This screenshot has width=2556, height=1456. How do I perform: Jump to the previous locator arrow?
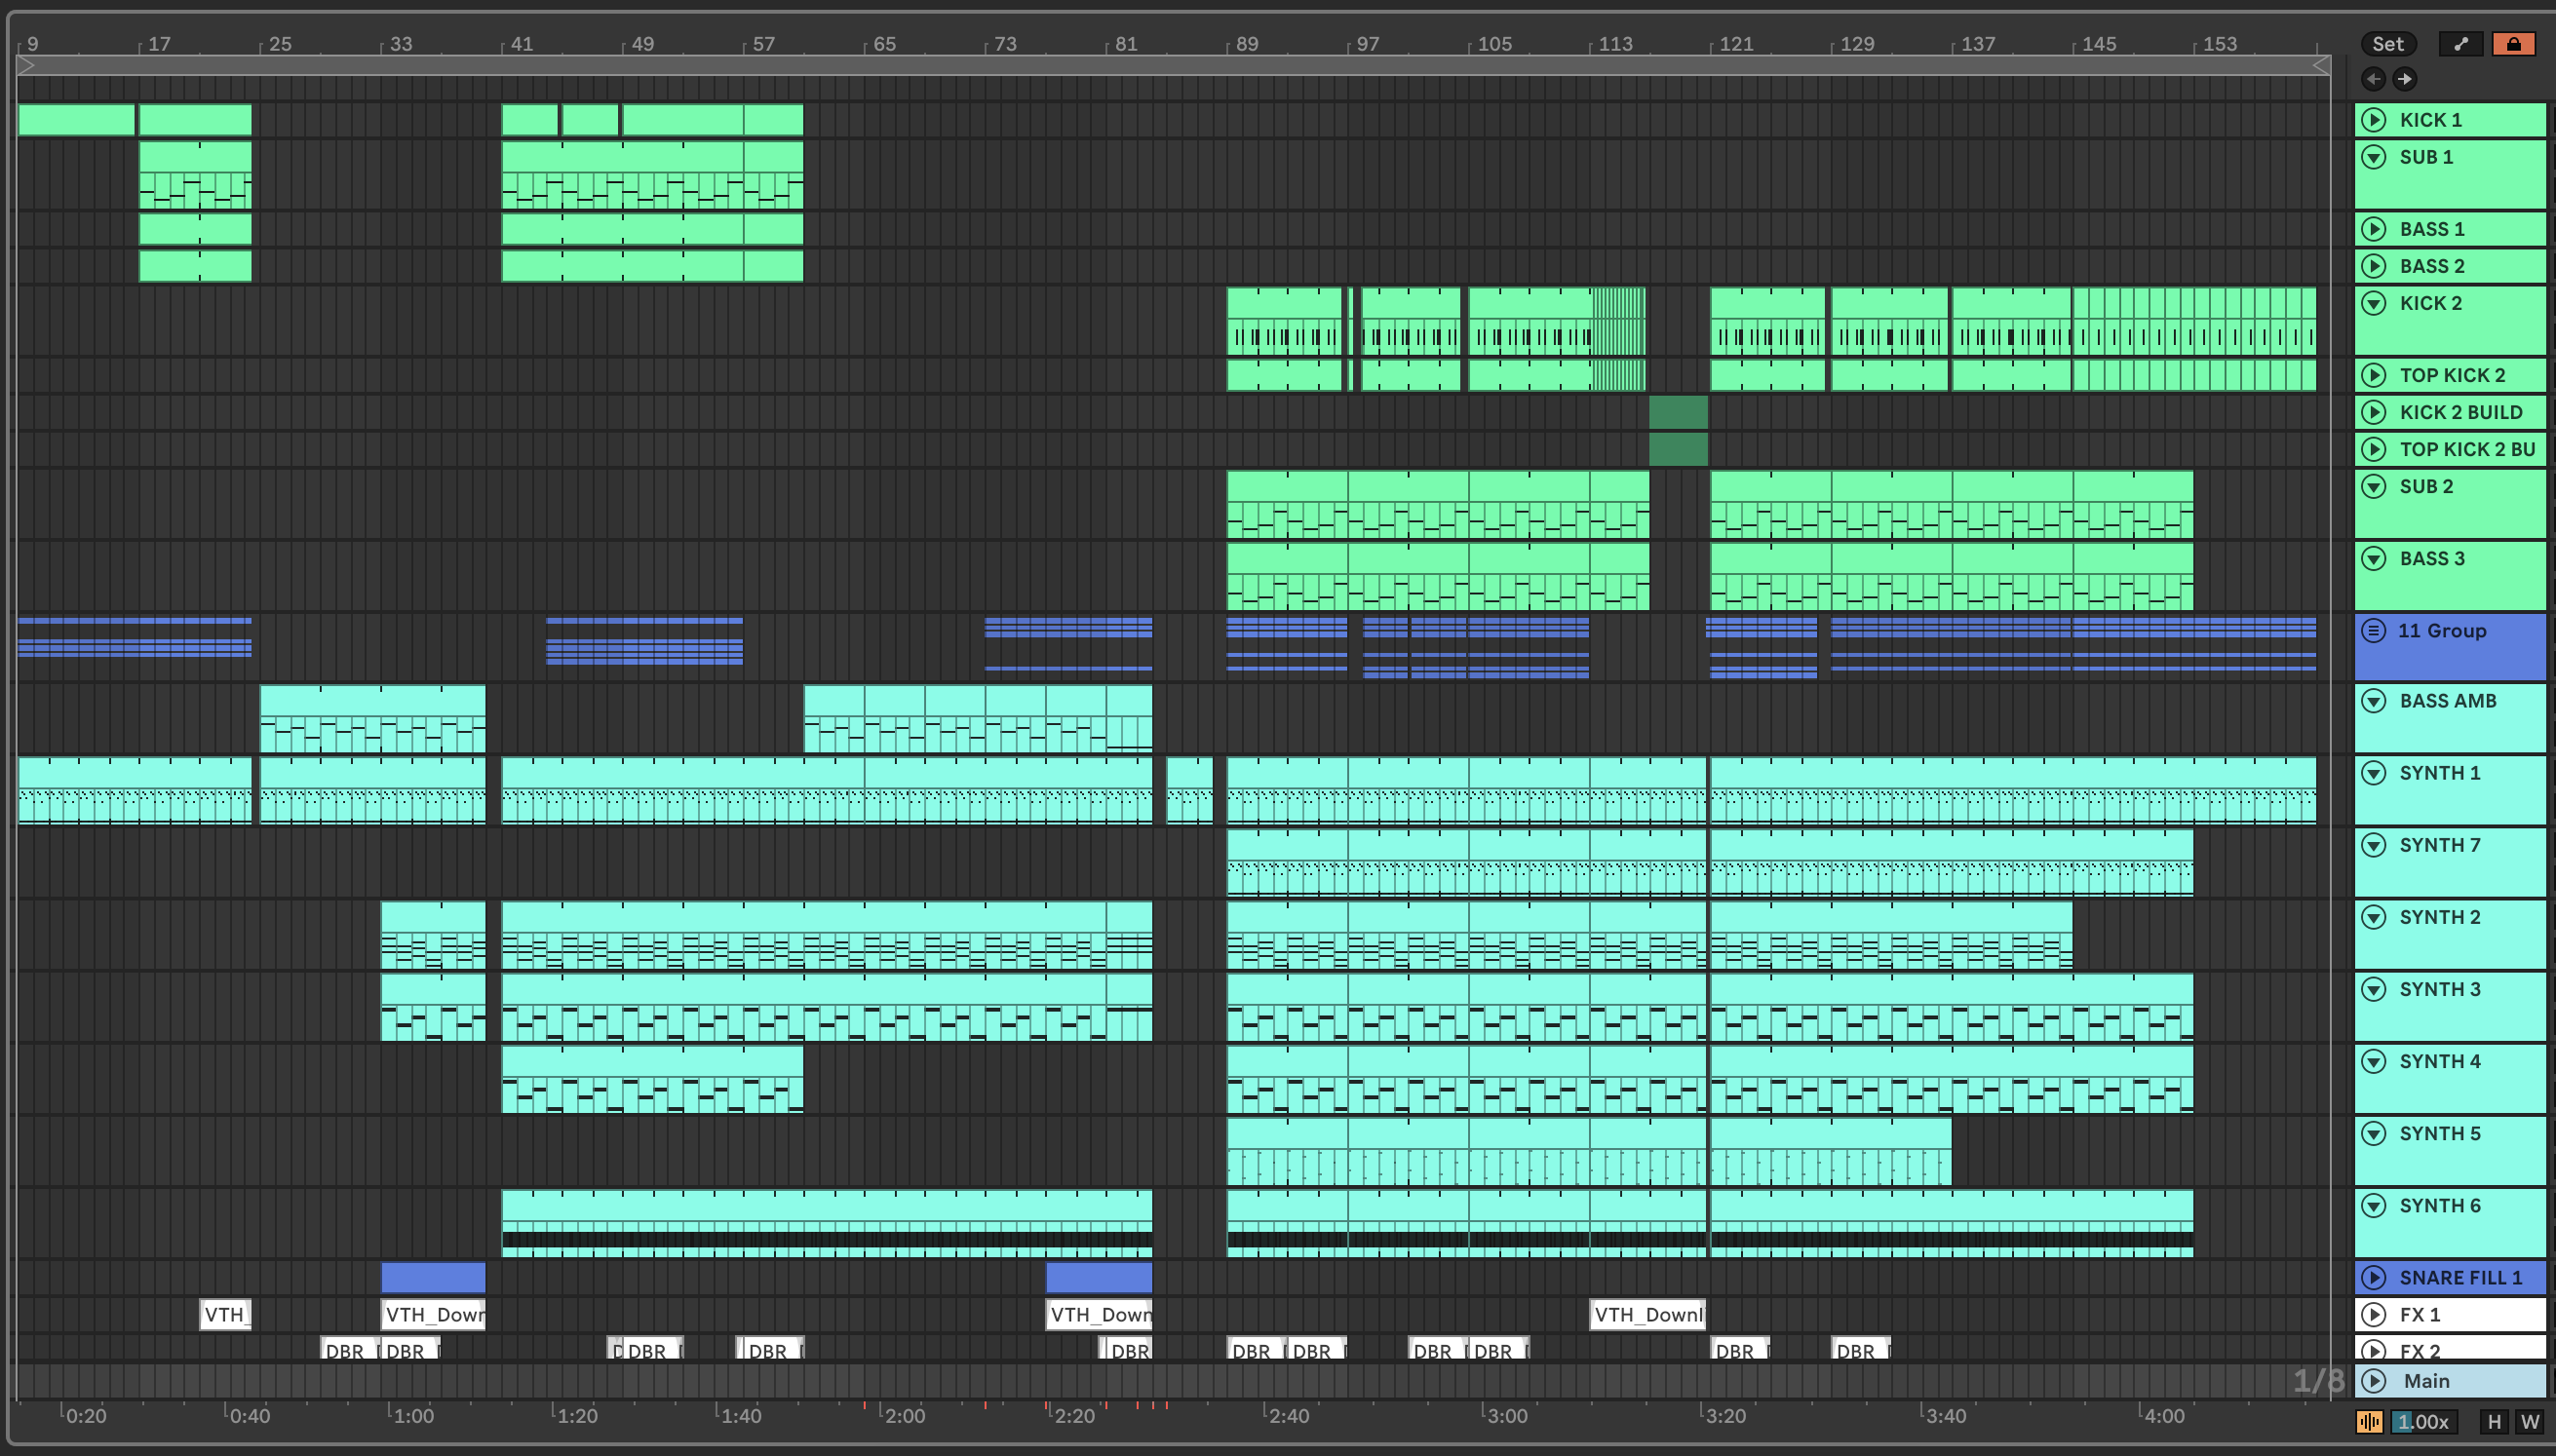2373,79
